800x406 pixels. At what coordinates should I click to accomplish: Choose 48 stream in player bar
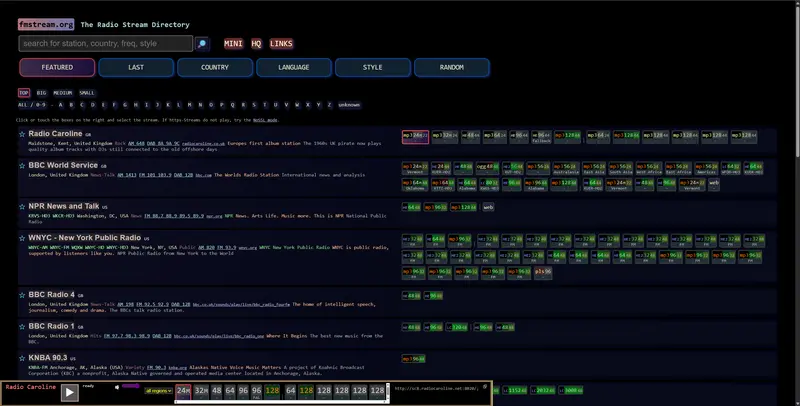pos(217,392)
